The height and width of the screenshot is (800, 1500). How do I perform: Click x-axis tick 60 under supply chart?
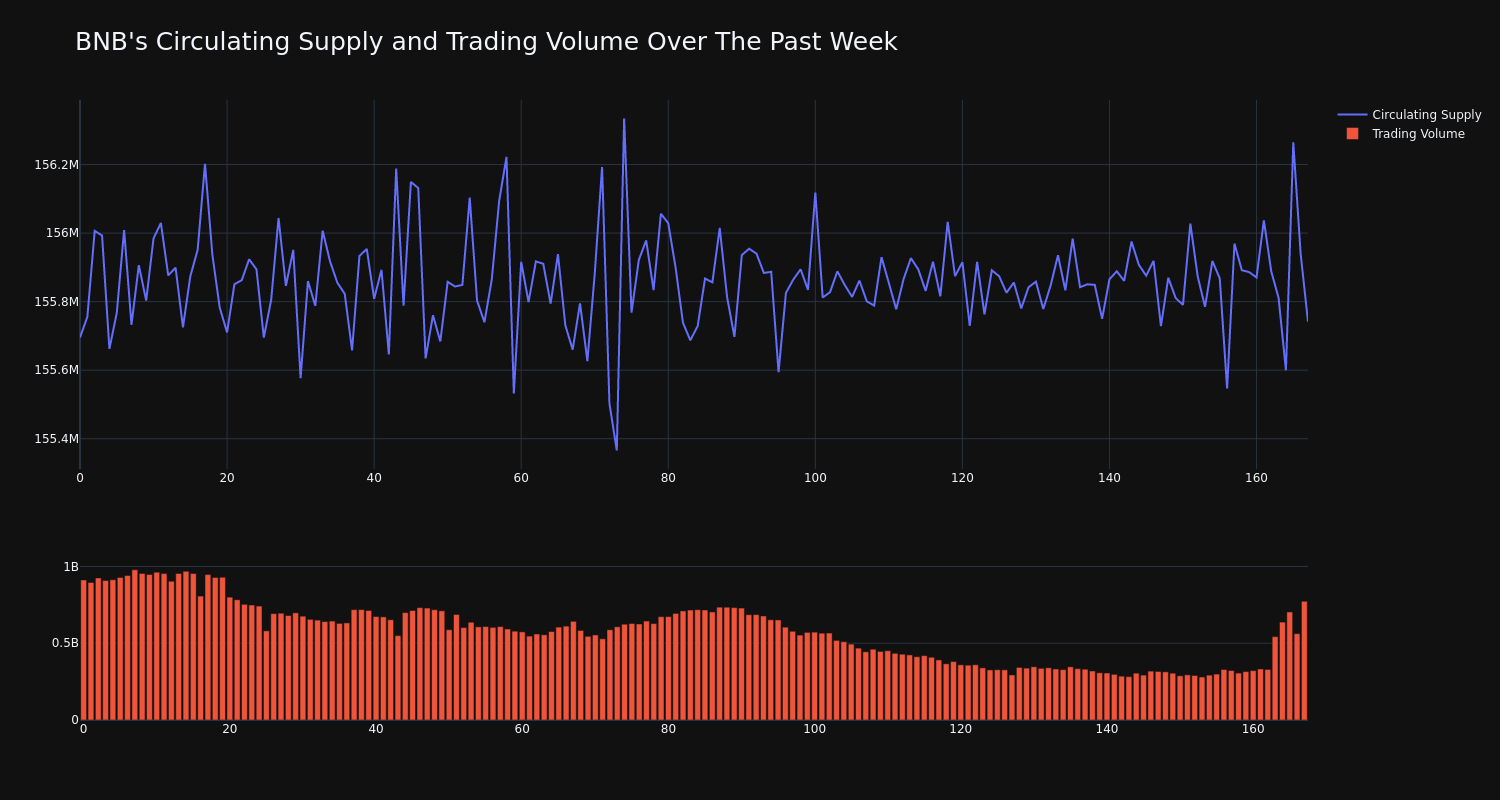point(521,478)
